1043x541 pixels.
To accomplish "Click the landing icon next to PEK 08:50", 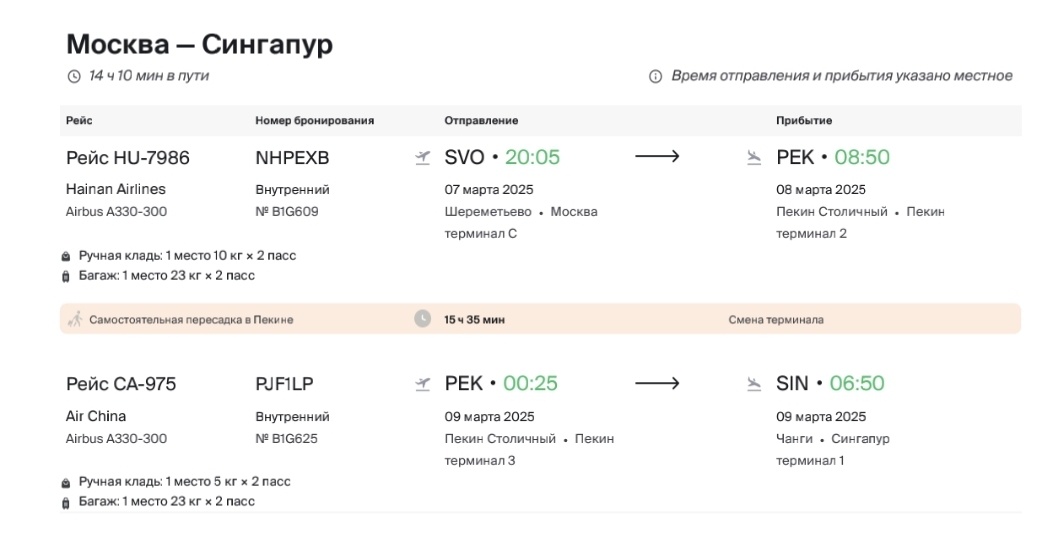I will click(x=754, y=158).
